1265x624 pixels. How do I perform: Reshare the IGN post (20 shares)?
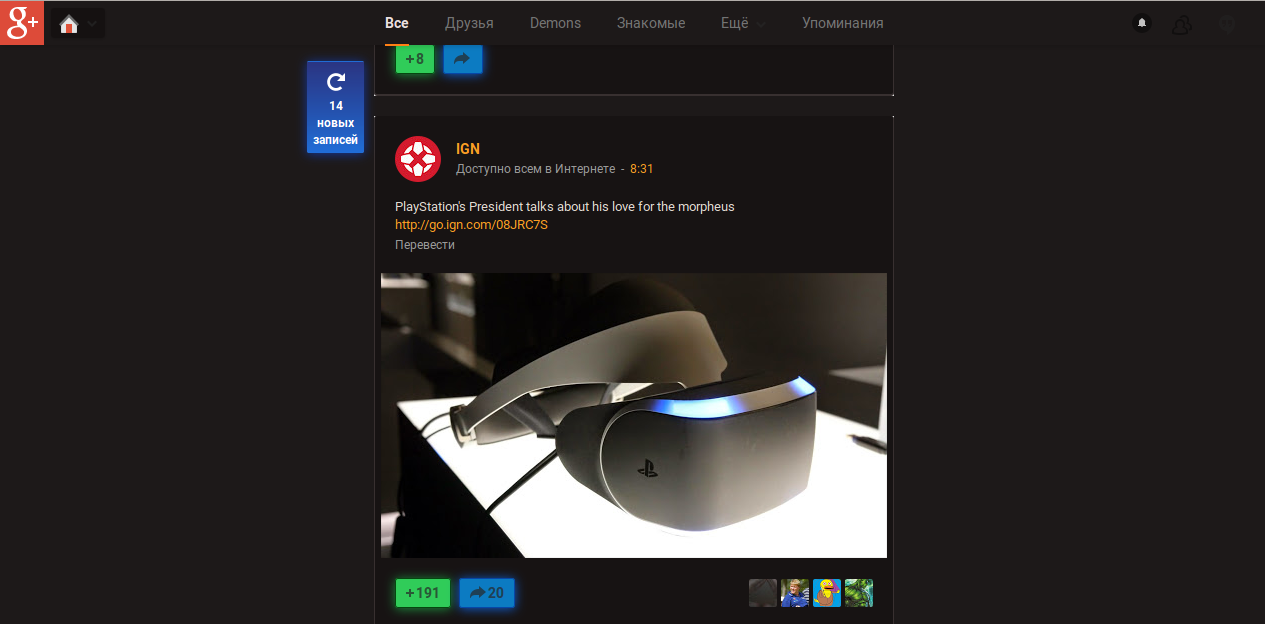487,593
